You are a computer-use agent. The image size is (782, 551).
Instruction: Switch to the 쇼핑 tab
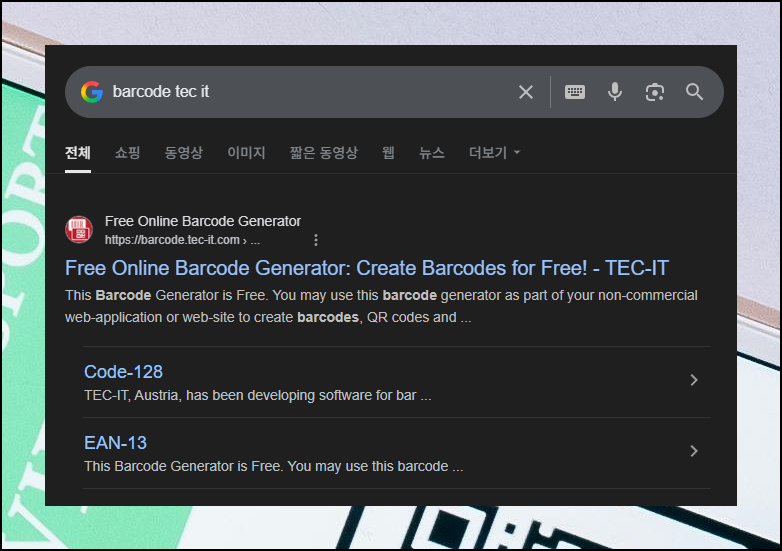(128, 153)
